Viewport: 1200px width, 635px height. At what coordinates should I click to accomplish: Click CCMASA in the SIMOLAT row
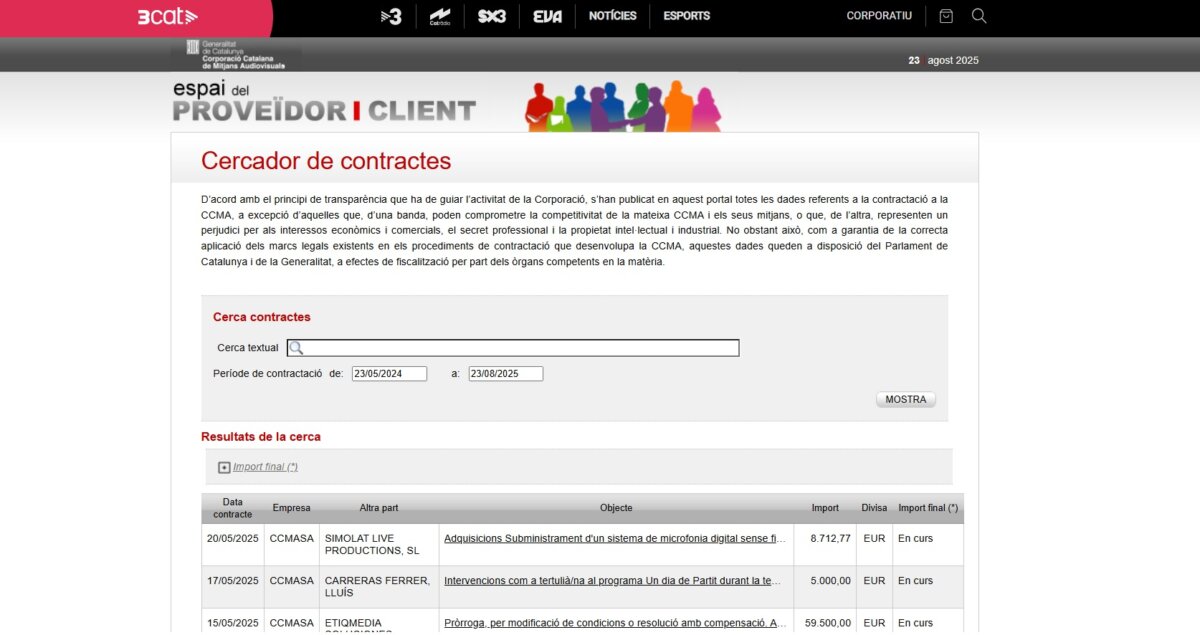(x=292, y=539)
